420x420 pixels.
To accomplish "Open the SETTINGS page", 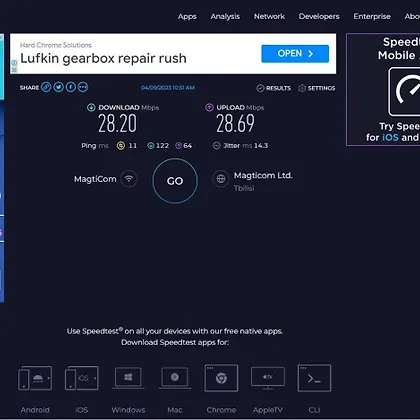I will [x=317, y=88].
